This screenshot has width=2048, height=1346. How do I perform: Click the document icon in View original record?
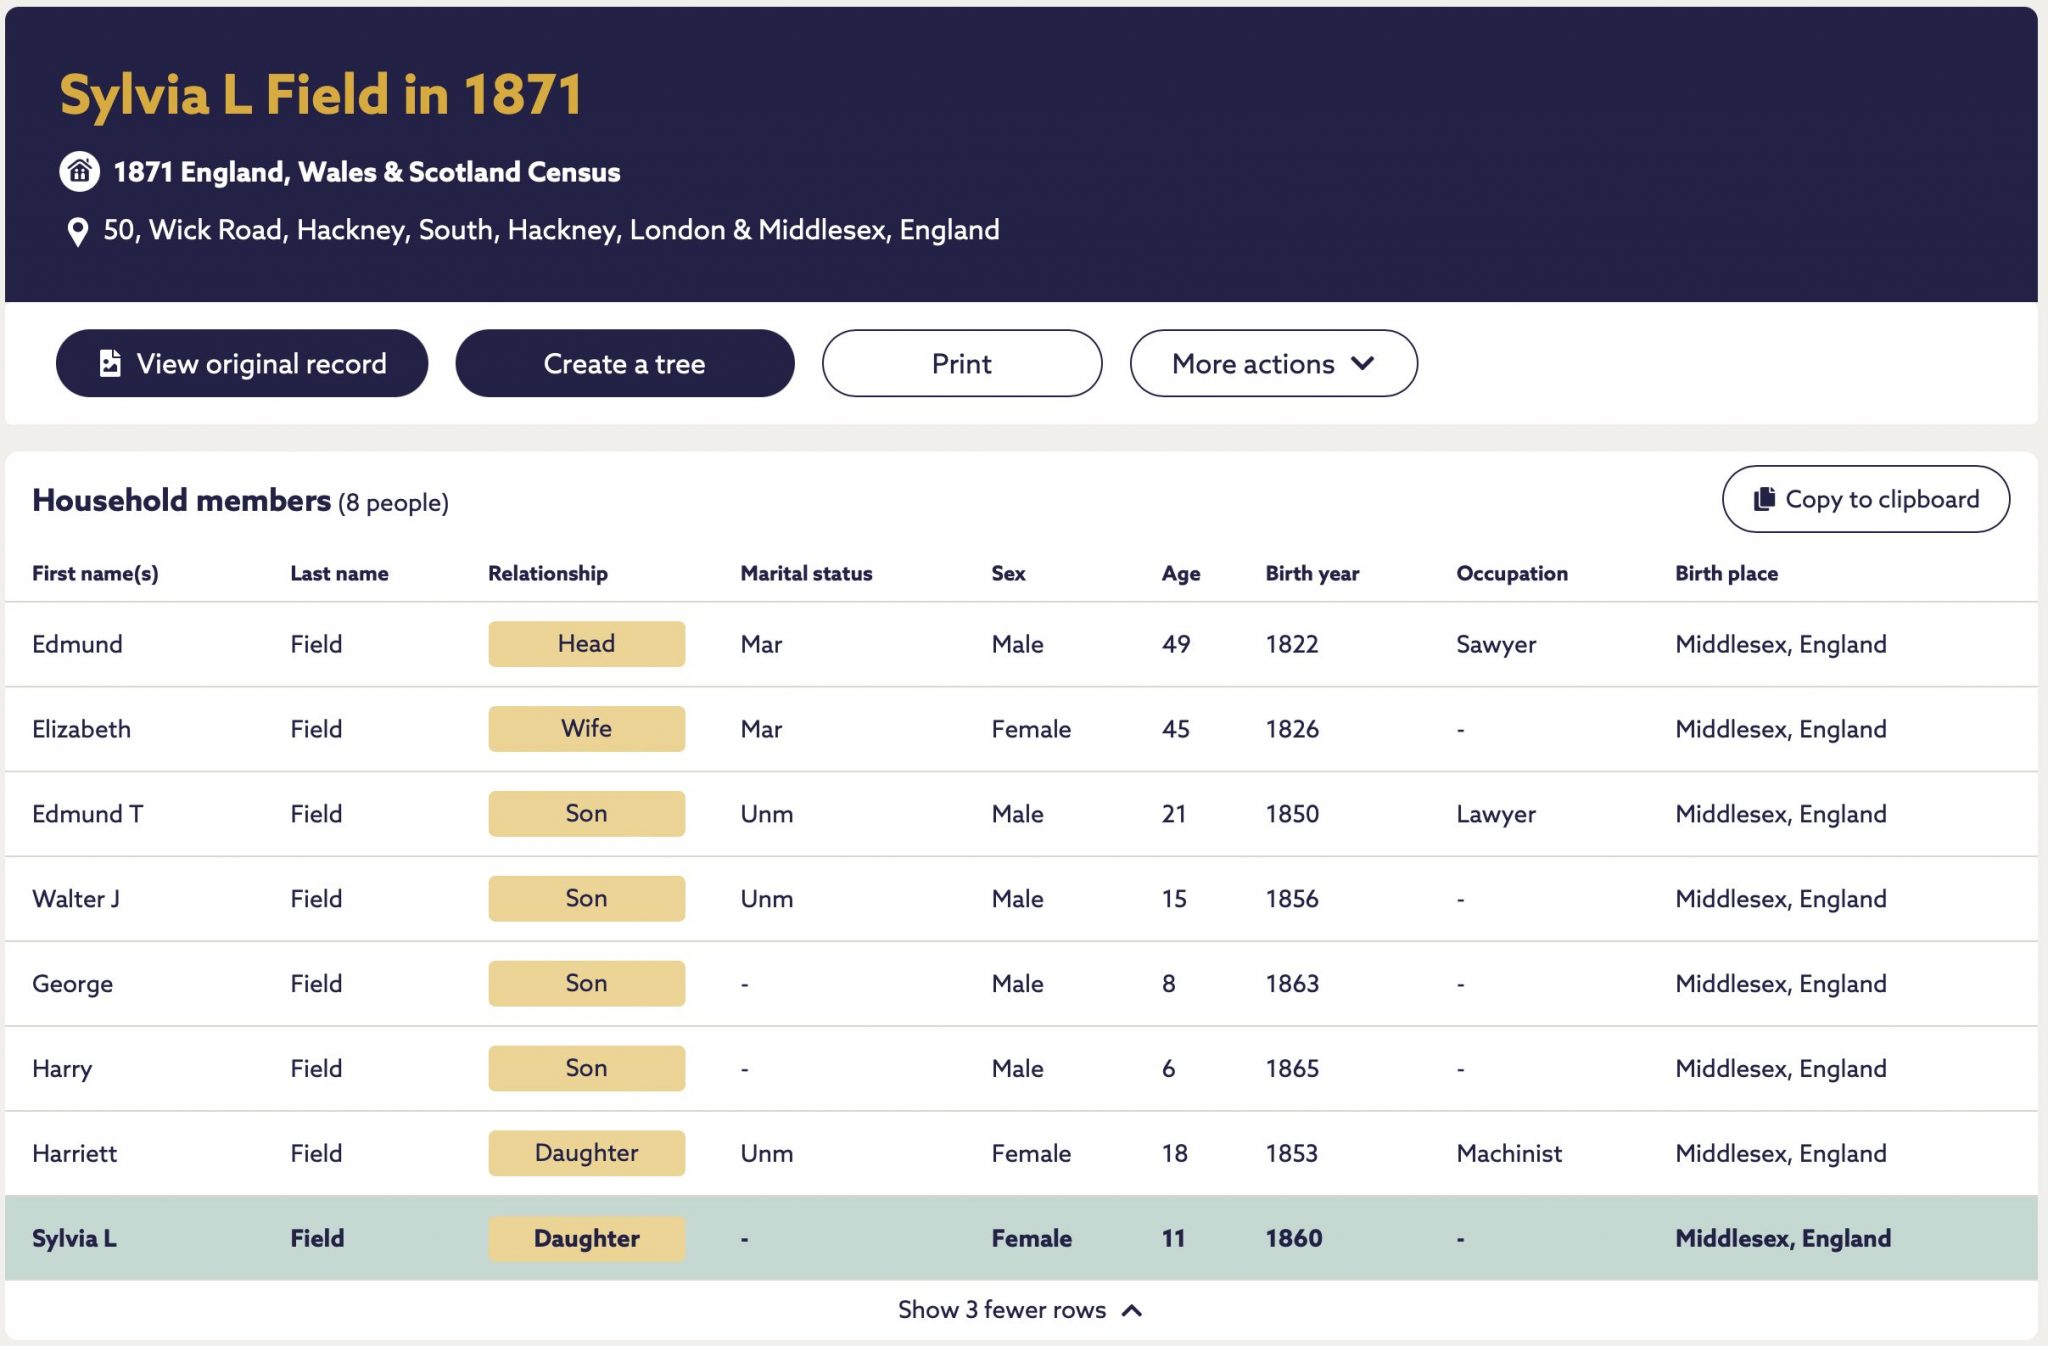(x=110, y=363)
